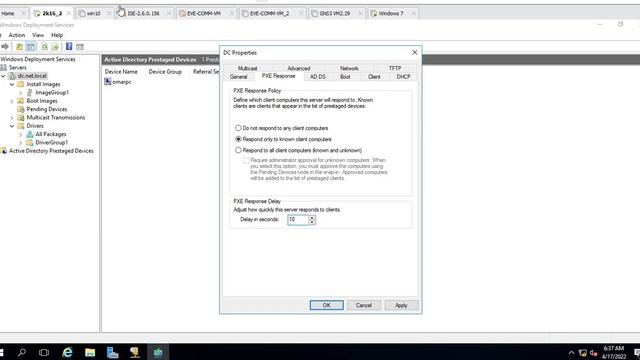This screenshot has height=360, width=640.
Task: Select Multicast Transmissions node
Action: coord(56,118)
